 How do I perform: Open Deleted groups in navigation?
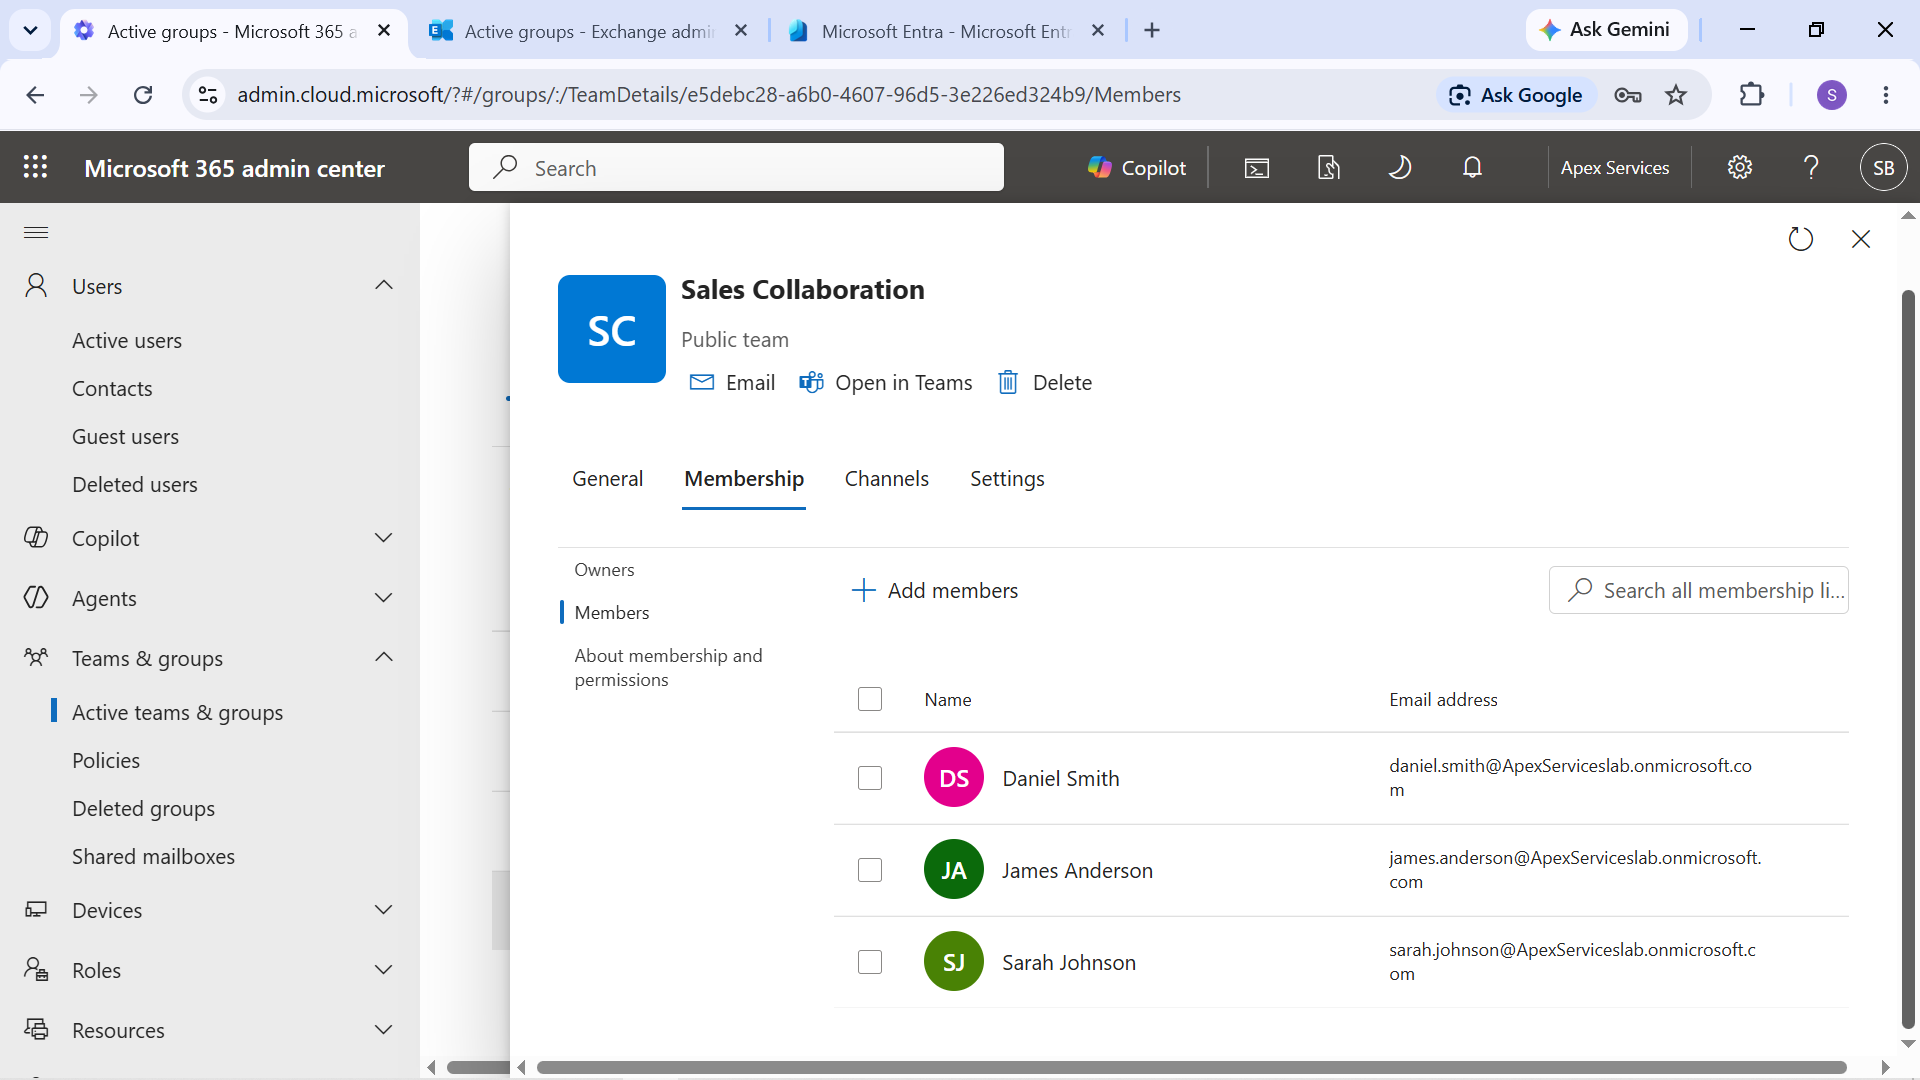(x=143, y=809)
